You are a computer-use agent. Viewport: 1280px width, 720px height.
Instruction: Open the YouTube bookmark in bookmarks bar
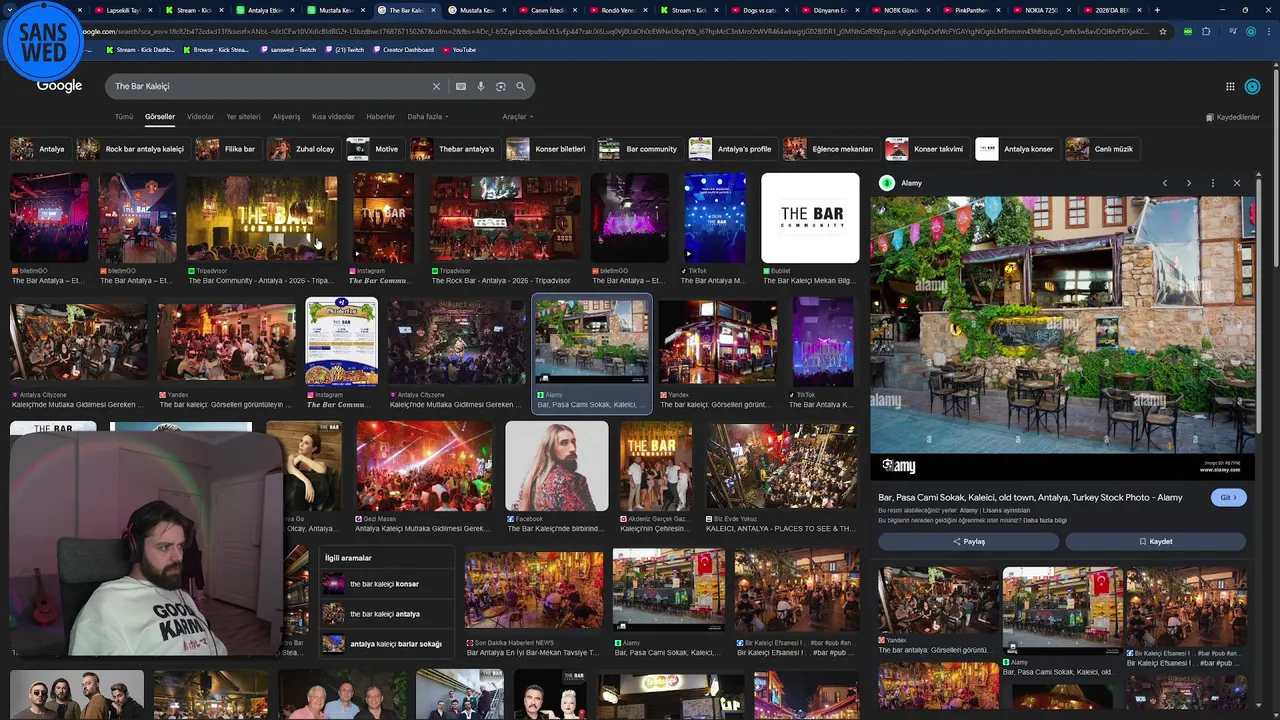click(459, 49)
